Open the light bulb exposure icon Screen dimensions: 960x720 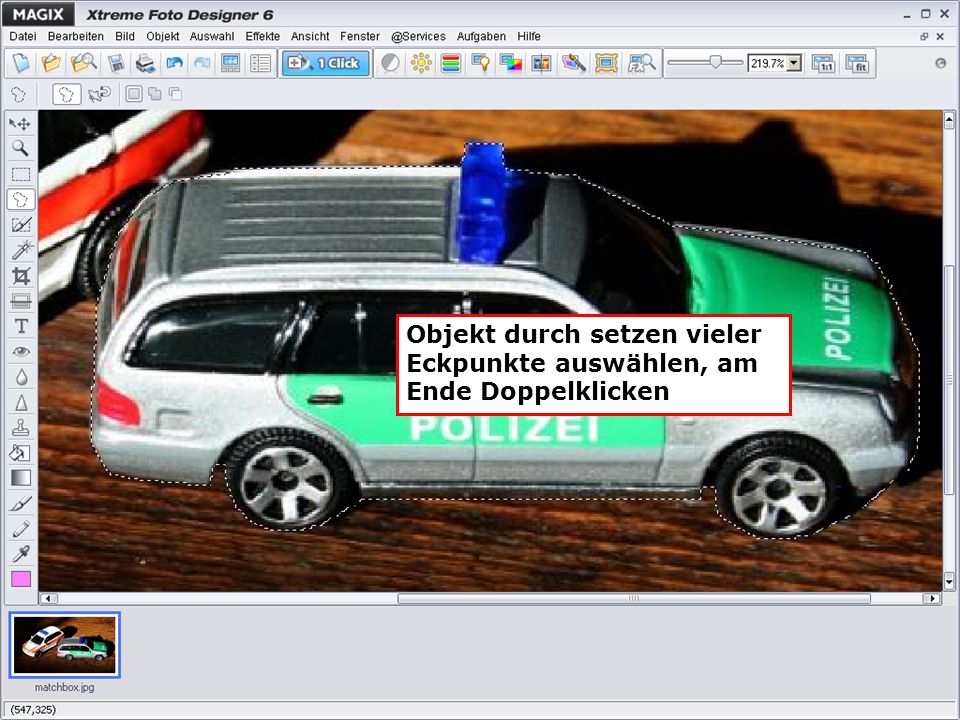click(481, 63)
